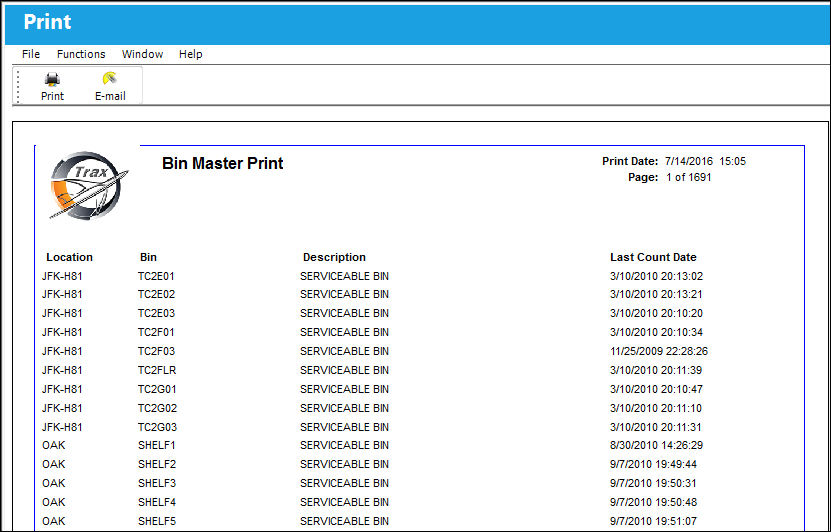Select bin TC2F01

pos(156,333)
